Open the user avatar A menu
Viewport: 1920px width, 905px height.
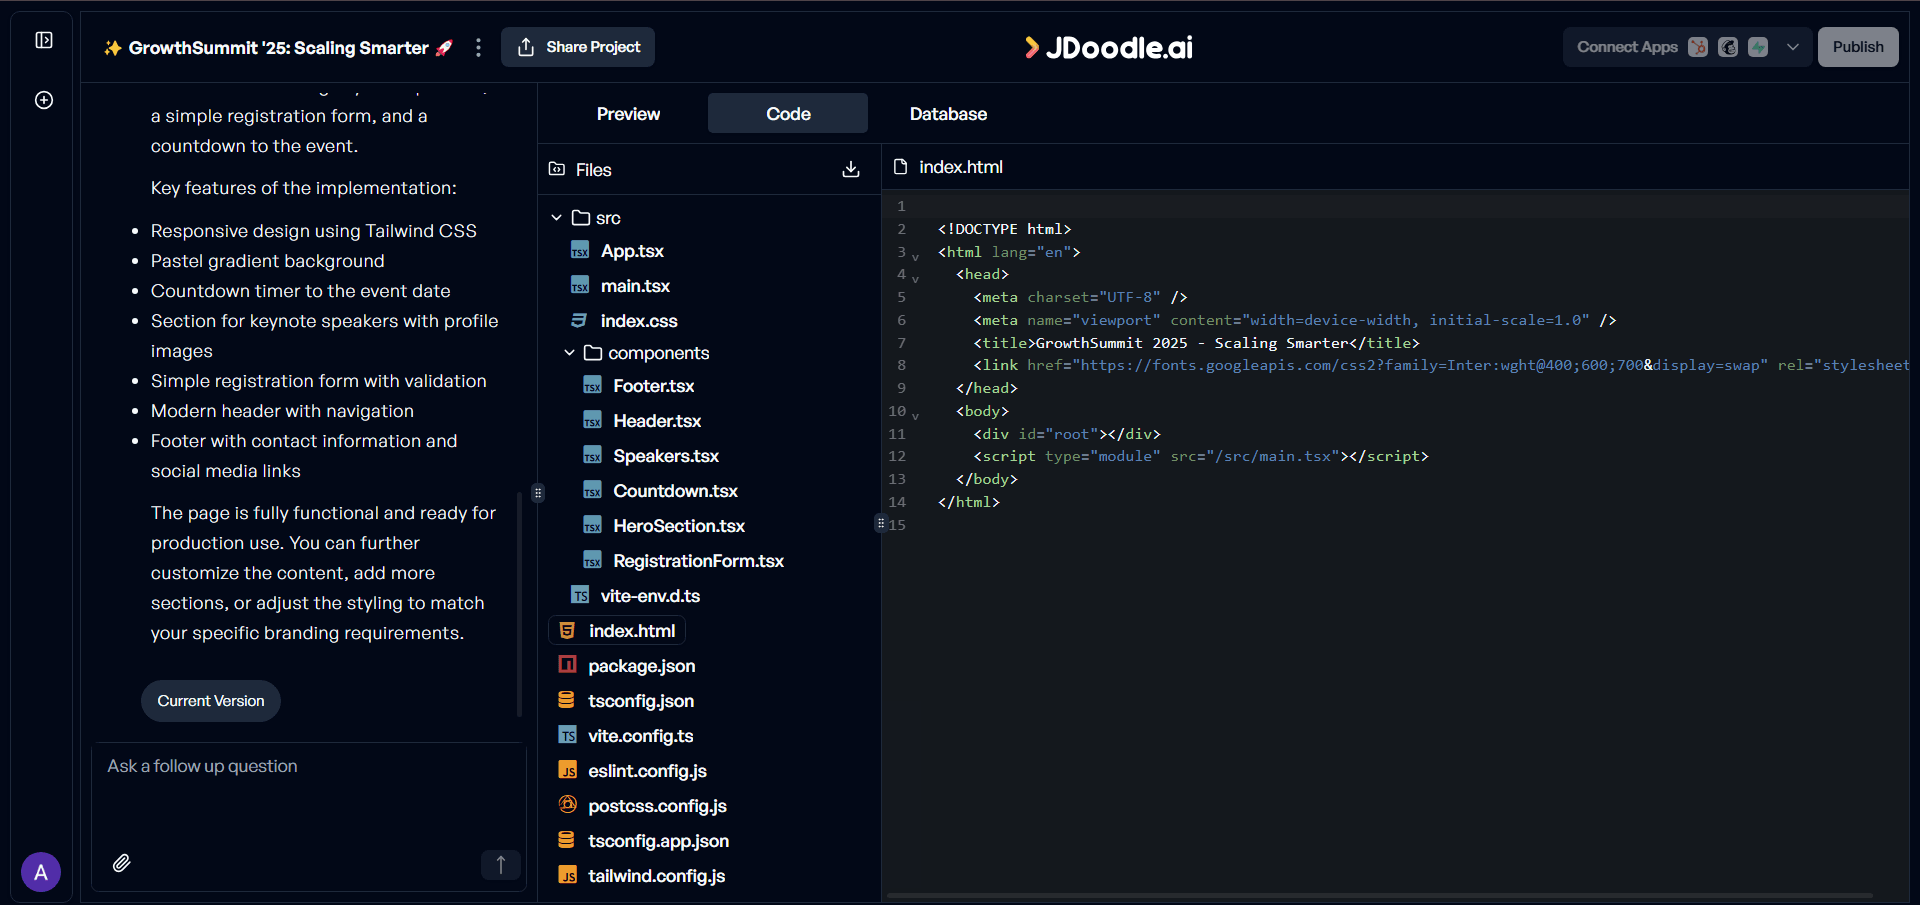point(41,872)
